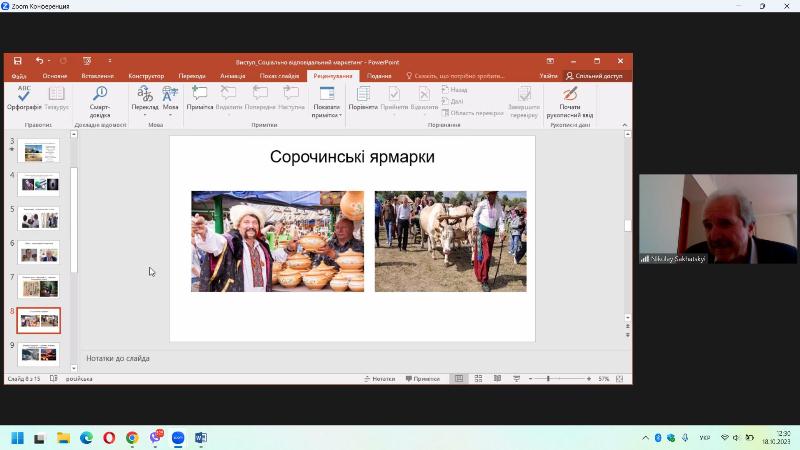Open the Показати примітки dropdown
Viewport: 800px width, 450px height.
coord(326,110)
